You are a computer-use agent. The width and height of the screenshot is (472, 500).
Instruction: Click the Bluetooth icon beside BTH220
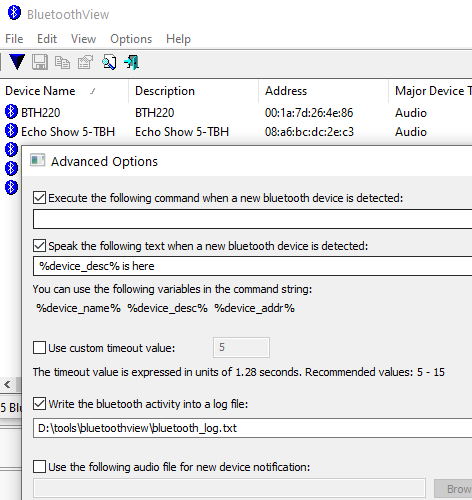[x=11, y=112]
